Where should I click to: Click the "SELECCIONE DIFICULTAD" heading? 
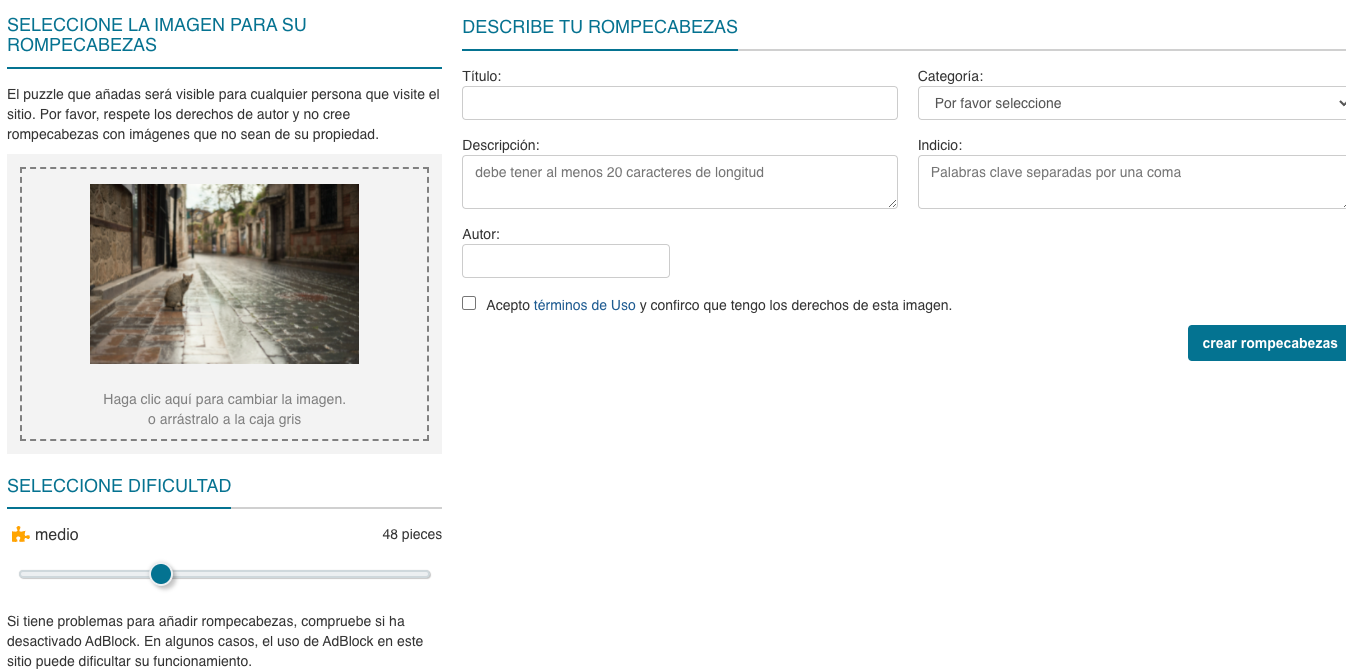click(x=119, y=486)
